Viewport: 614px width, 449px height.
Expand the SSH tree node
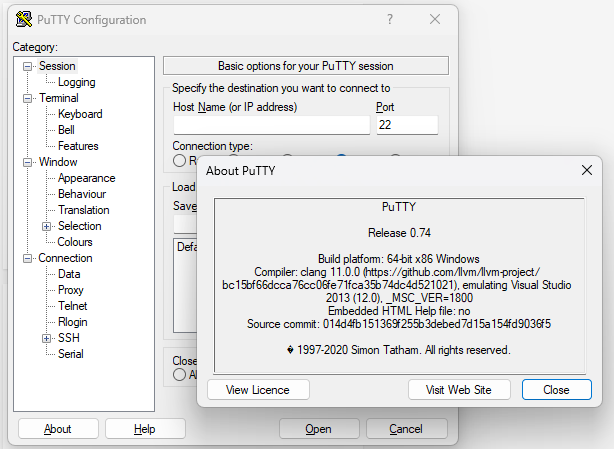(47, 338)
